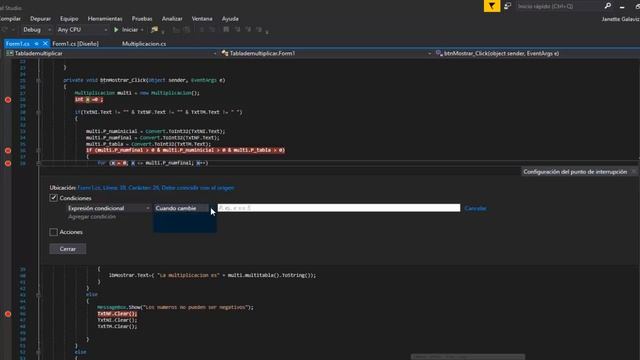Click the Cancelar link

coord(475,209)
